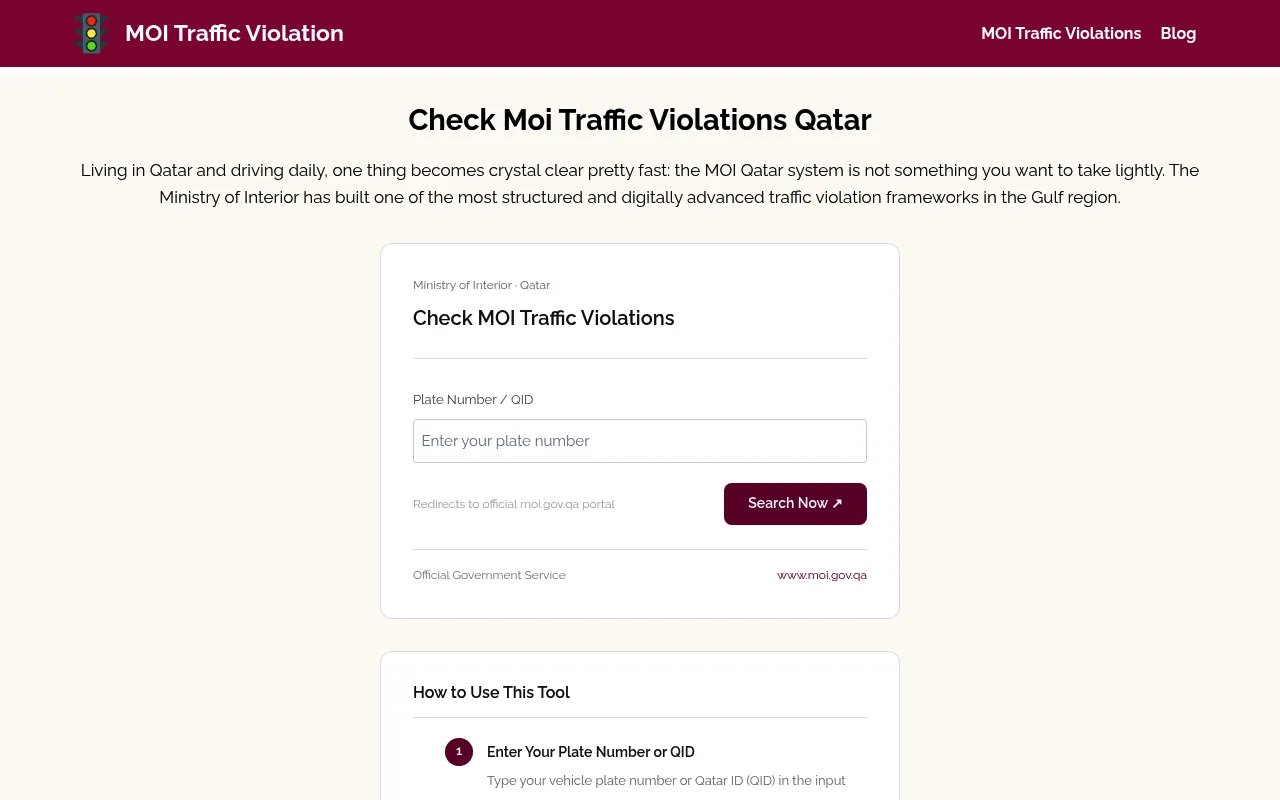Click the Ministry of Interior · Qatar caption
The image size is (1280, 800).
[x=481, y=285]
